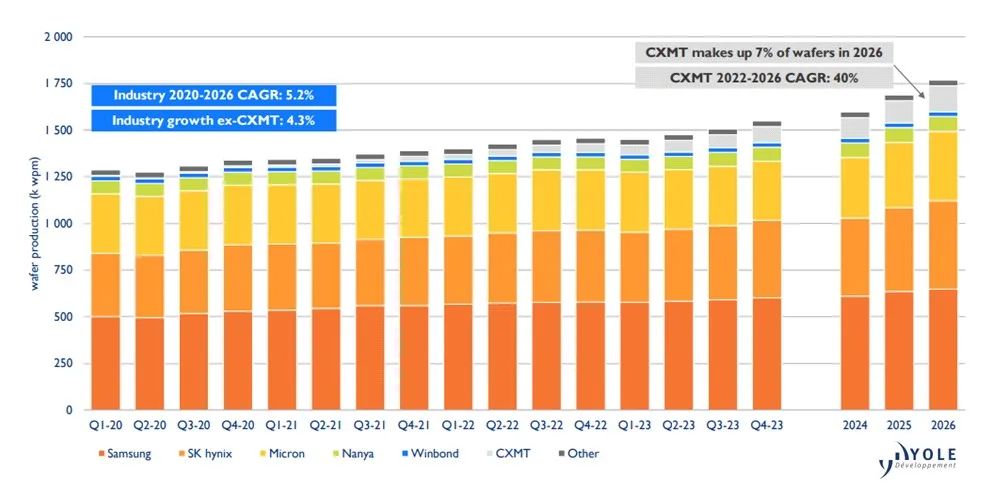Click the Micron segment of the Q2-20 bar
986x495 pixels.
150,226
